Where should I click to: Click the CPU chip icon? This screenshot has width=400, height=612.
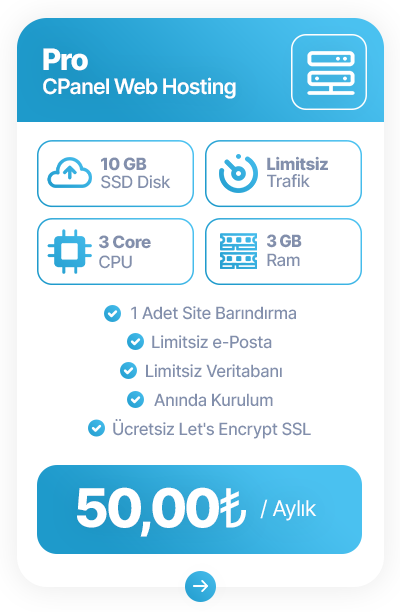(70, 251)
